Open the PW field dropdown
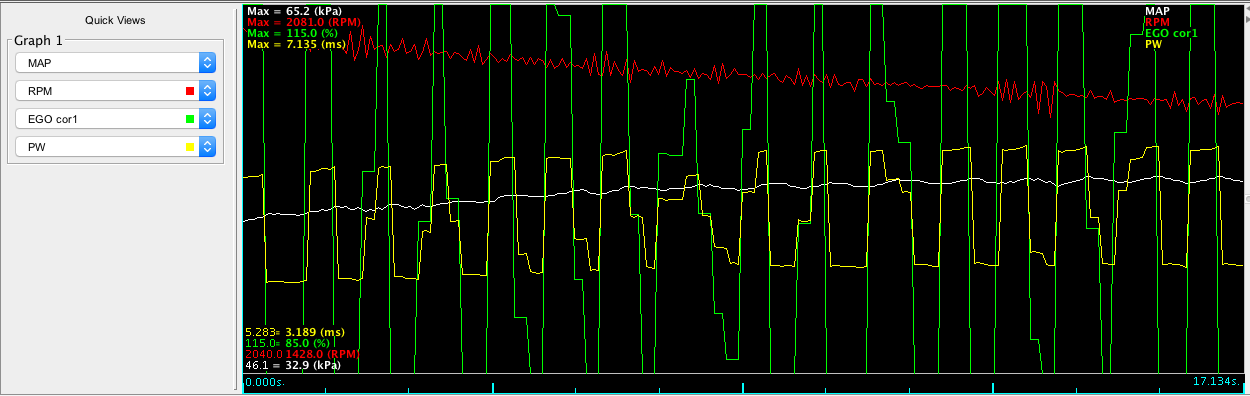 pyautogui.click(x=116, y=147)
